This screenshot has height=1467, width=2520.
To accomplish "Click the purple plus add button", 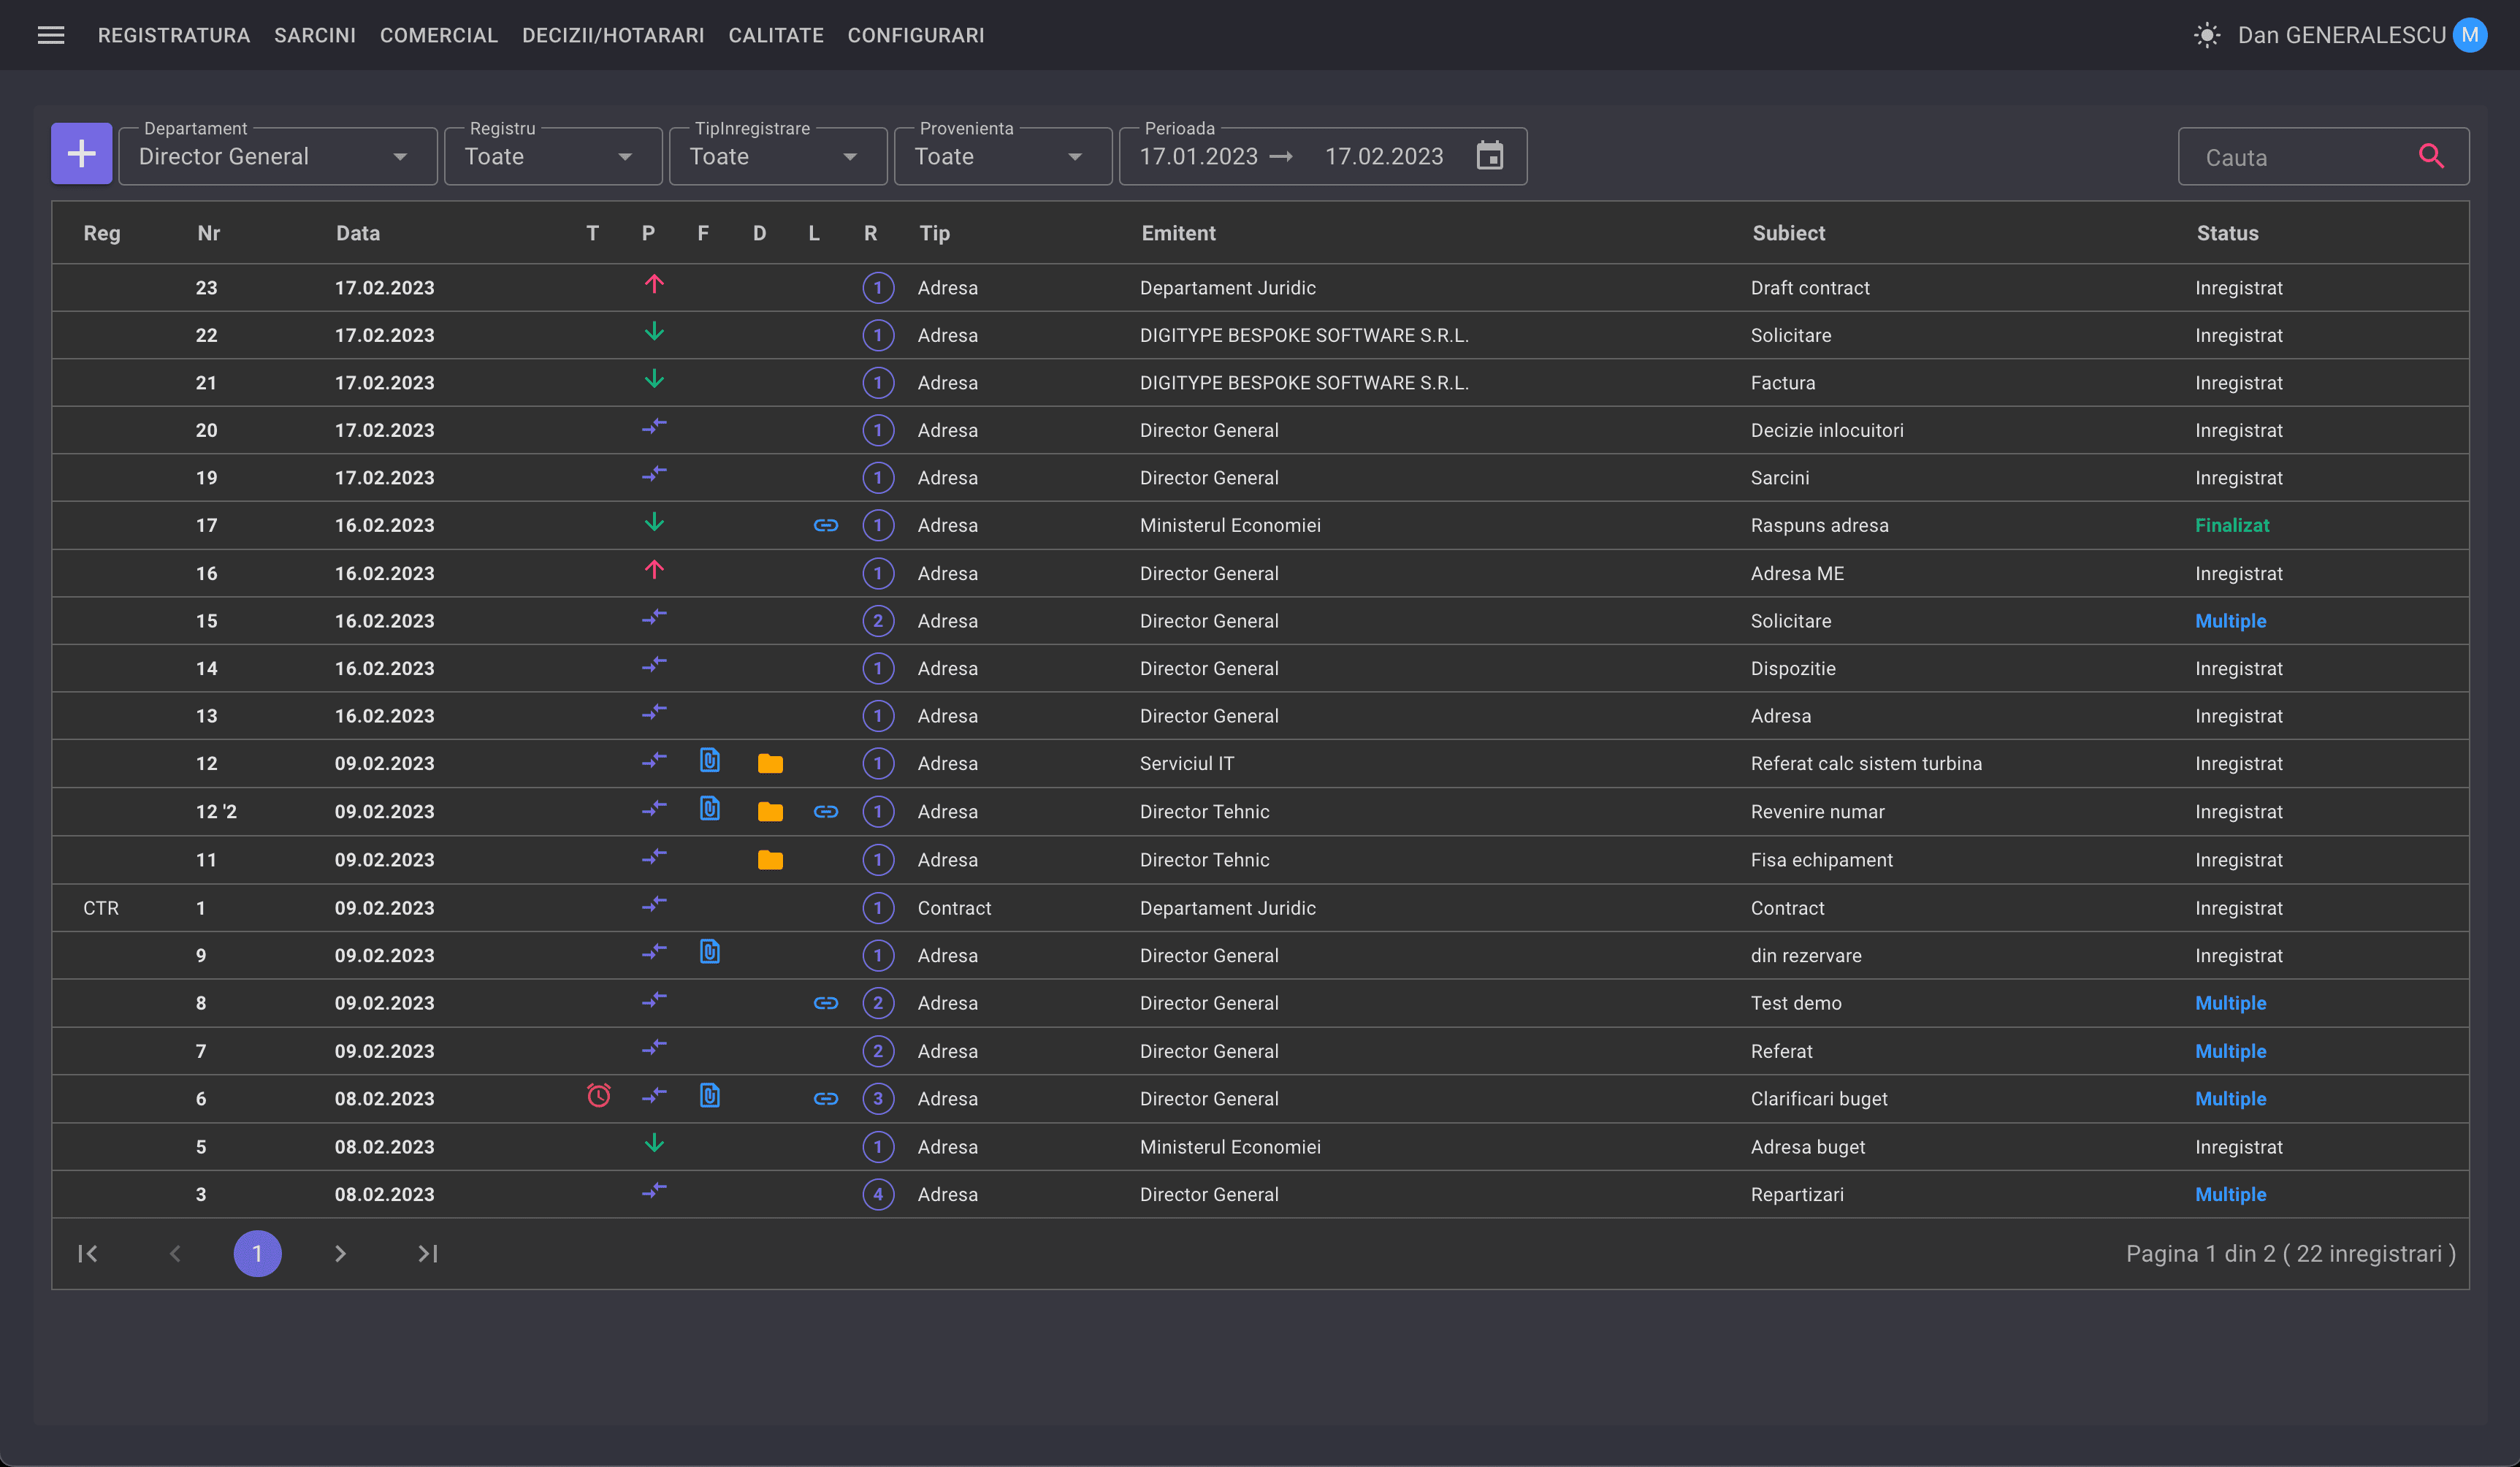I will click(81, 154).
